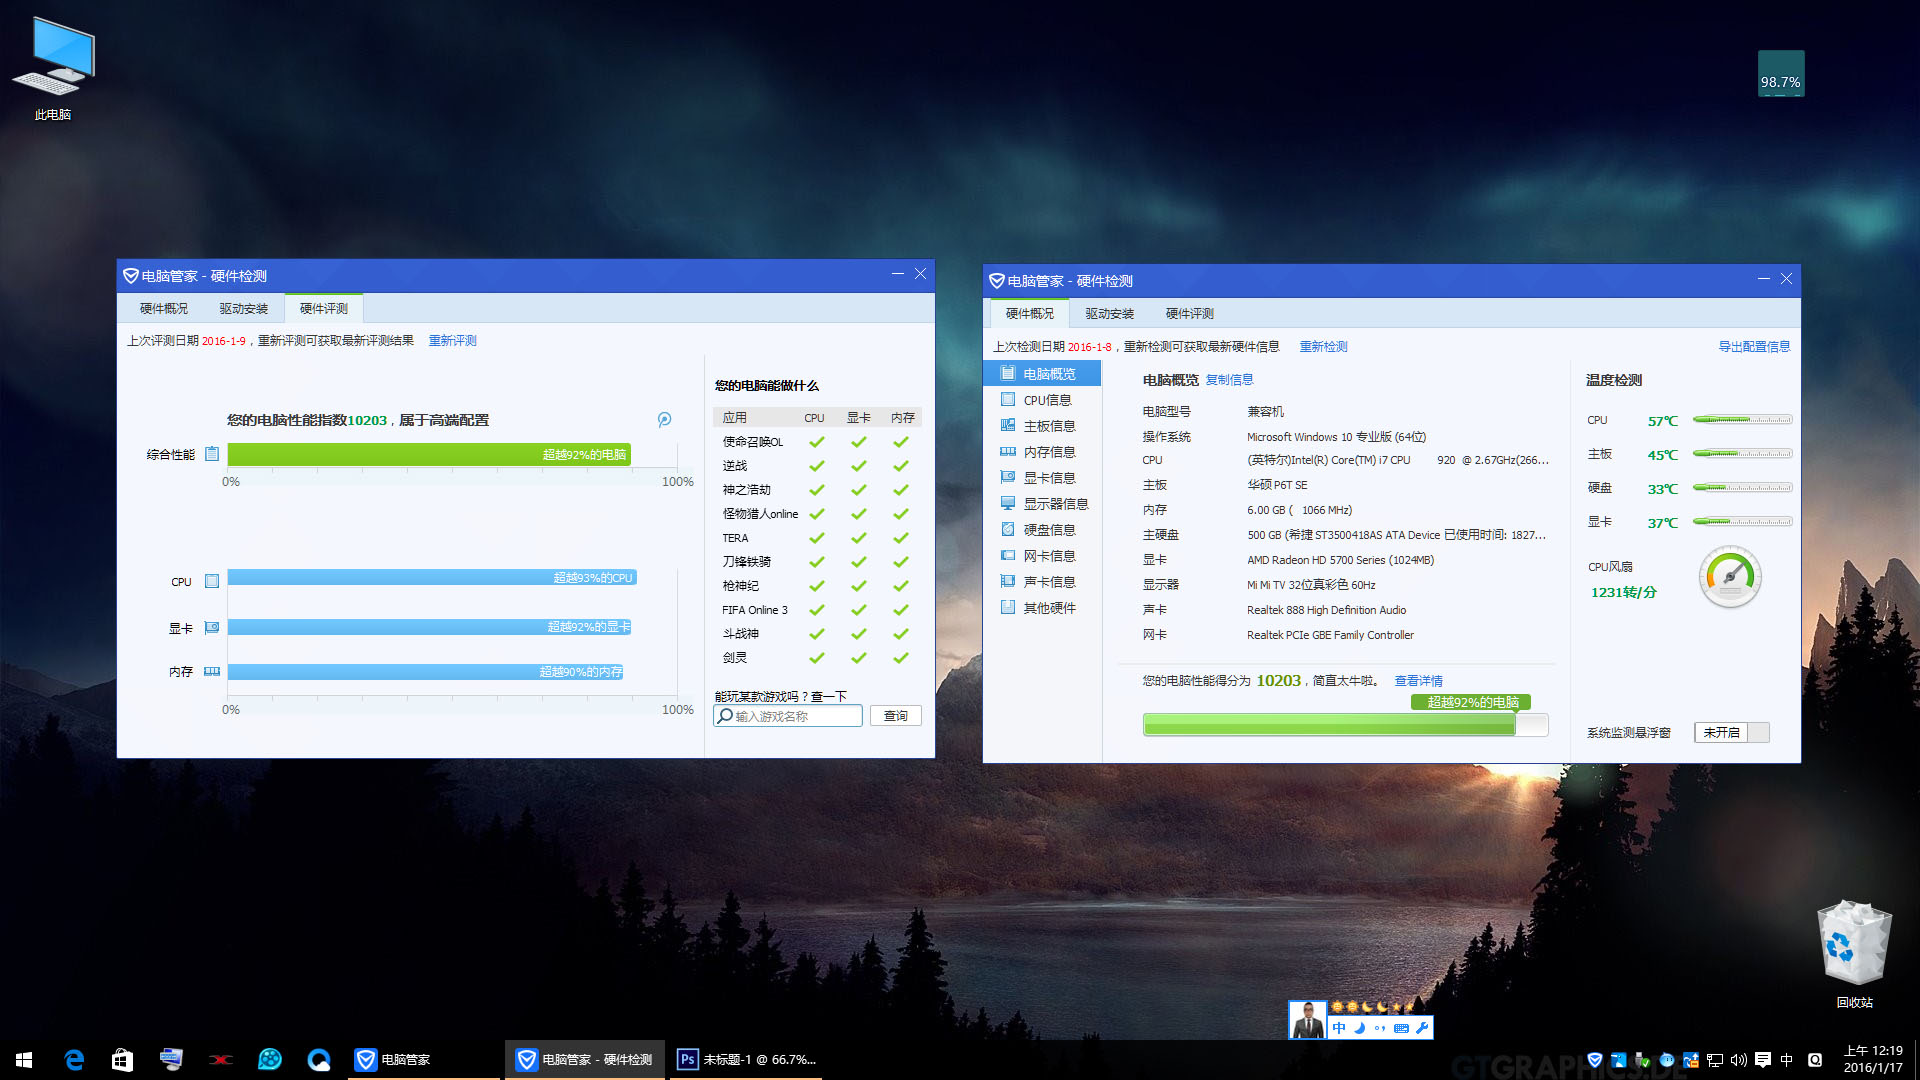Click the TERA game row

817,537
